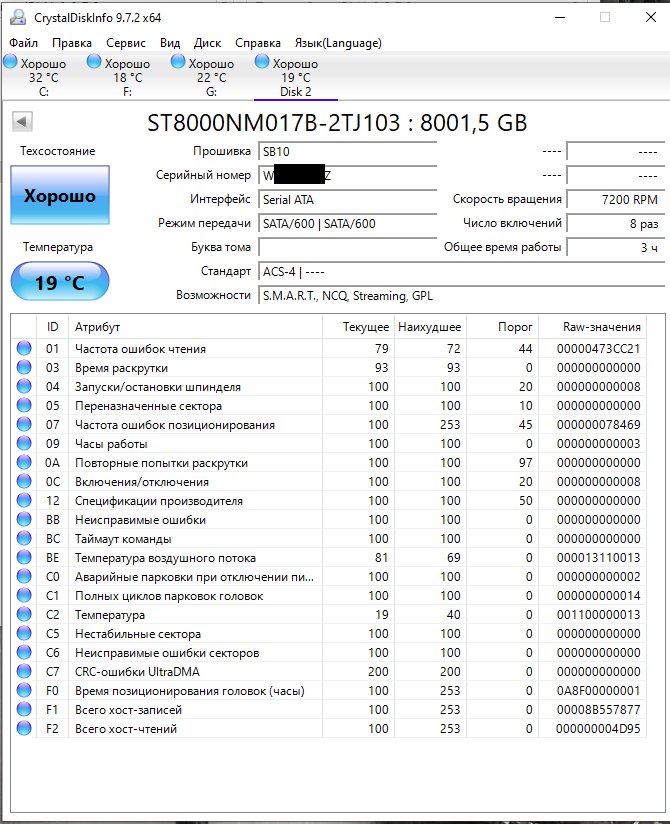Image resolution: width=670 pixels, height=824 pixels.
Task: Select the Disk 2 tab at 19 °C
Action: (x=295, y=77)
